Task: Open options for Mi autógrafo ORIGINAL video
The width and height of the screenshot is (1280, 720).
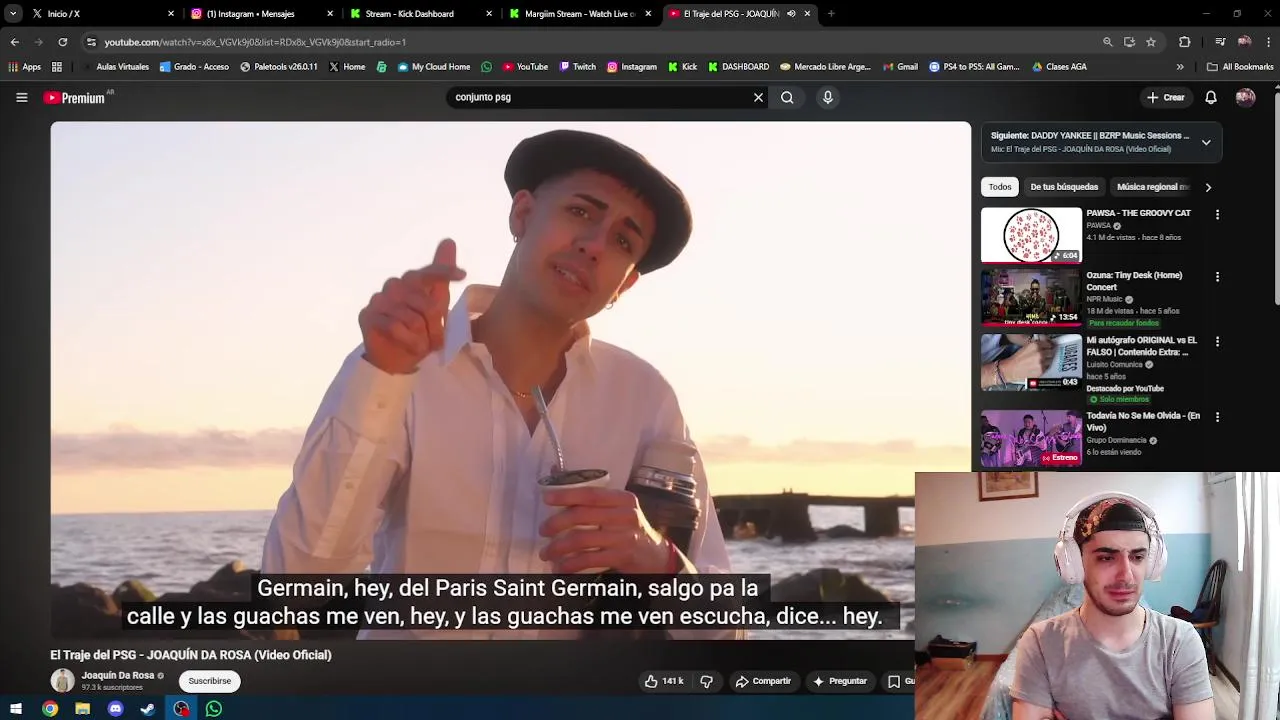Action: [x=1217, y=342]
